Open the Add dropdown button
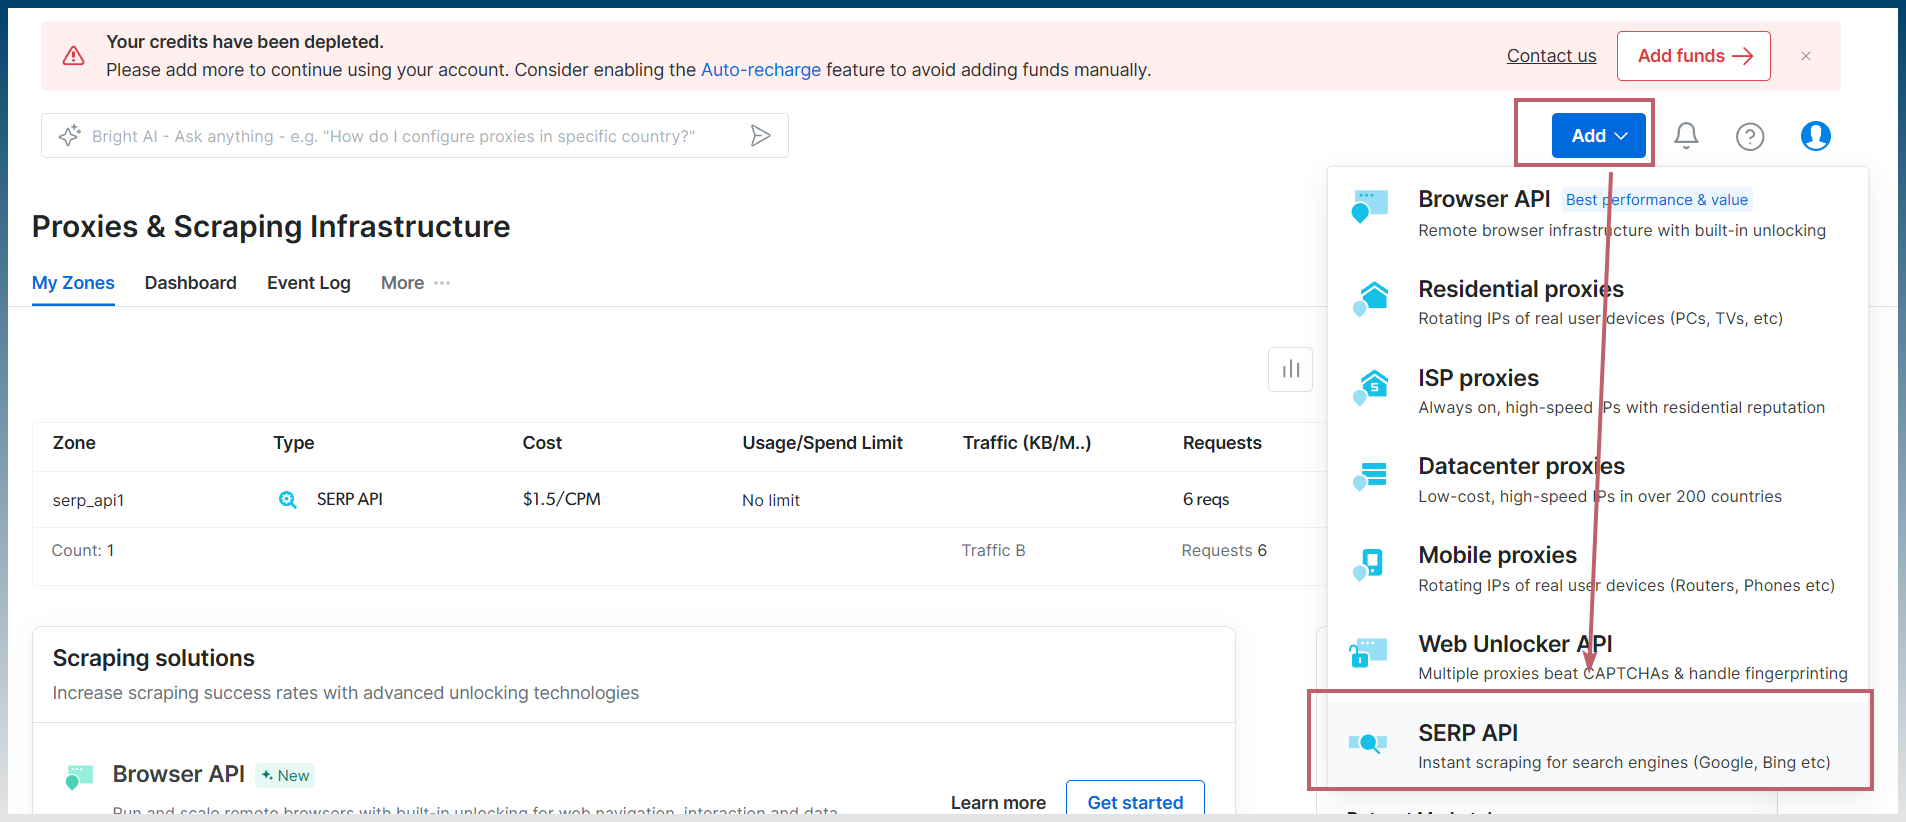Viewport: 1906px width, 822px height. coord(1598,136)
